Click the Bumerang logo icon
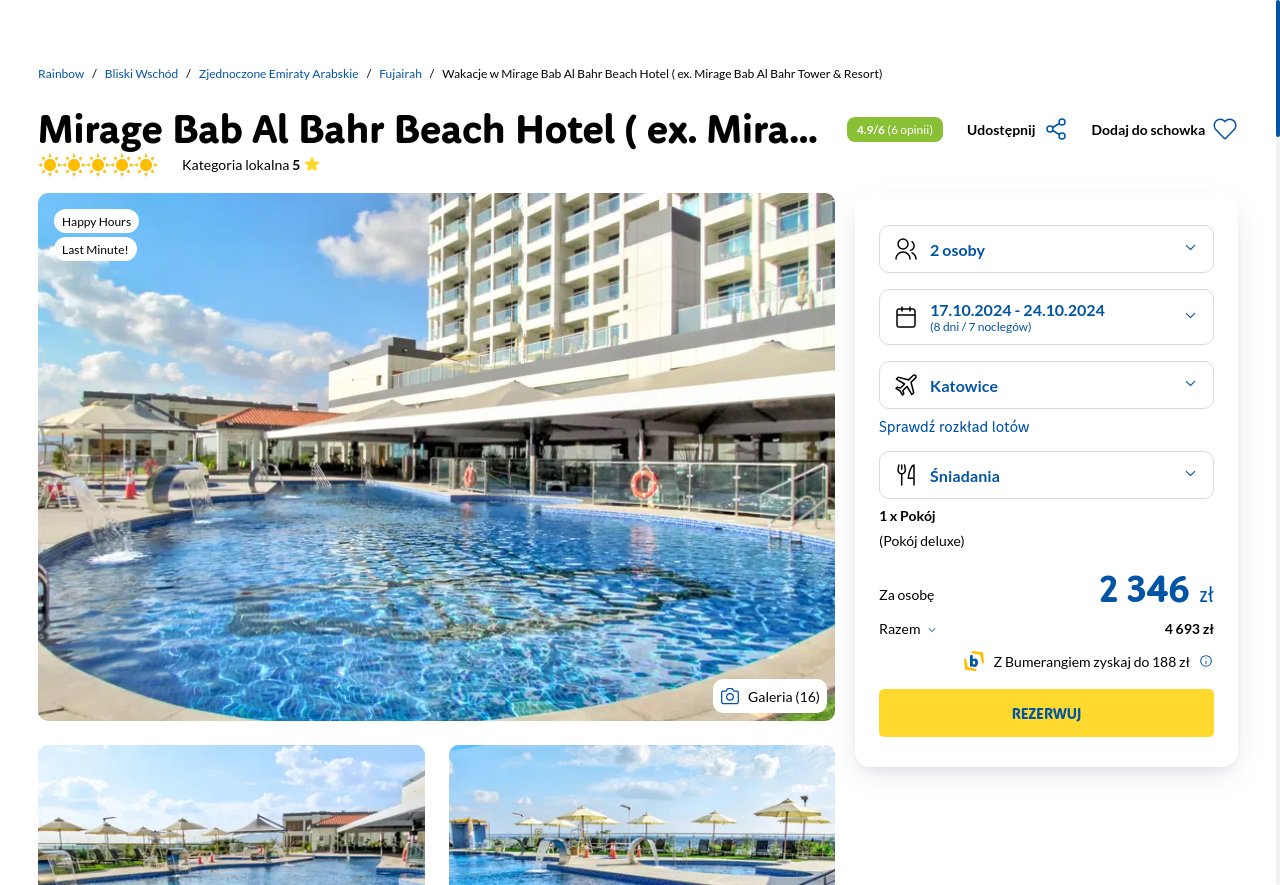This screenshot has height=885, width=1280. point(973,661)
